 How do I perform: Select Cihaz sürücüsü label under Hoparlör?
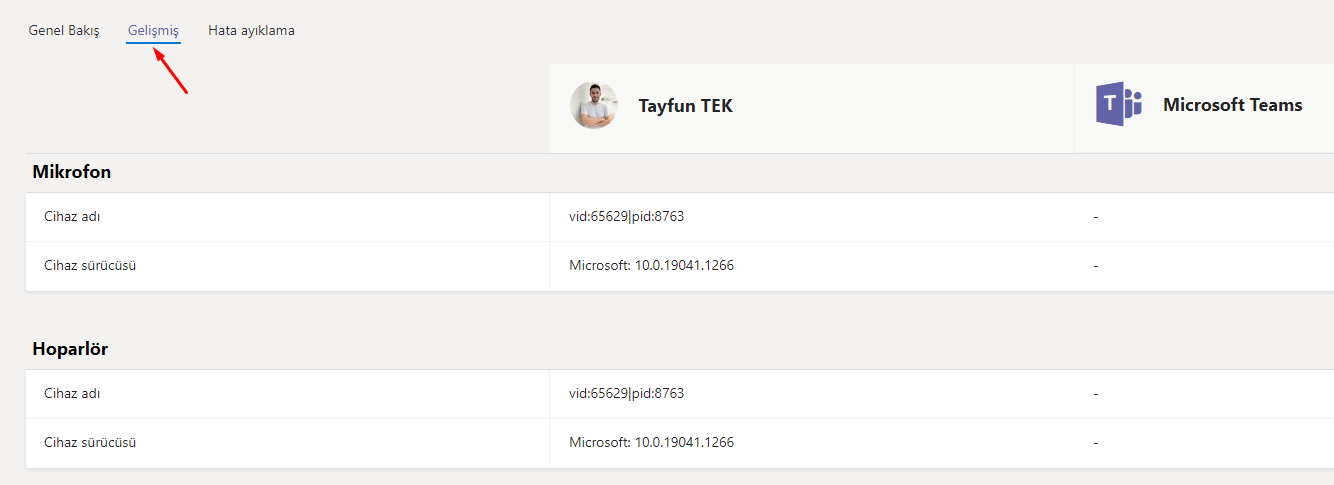[x=90, y=442]
